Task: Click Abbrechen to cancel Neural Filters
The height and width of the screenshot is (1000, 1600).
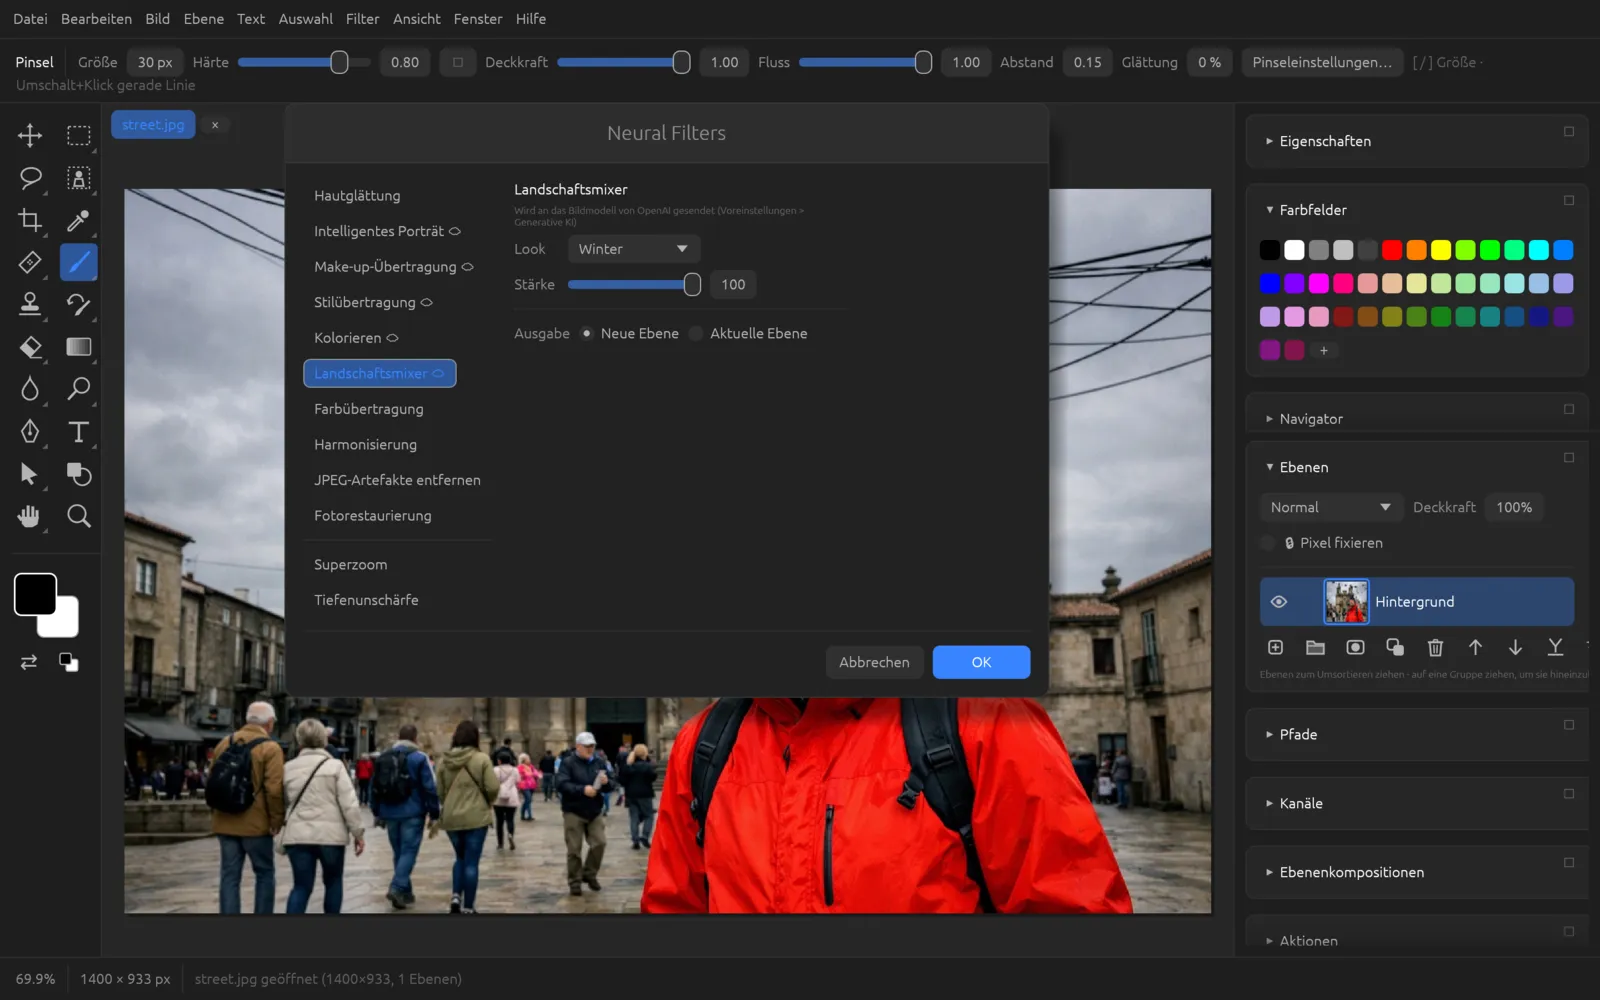Action: (874, 662)
